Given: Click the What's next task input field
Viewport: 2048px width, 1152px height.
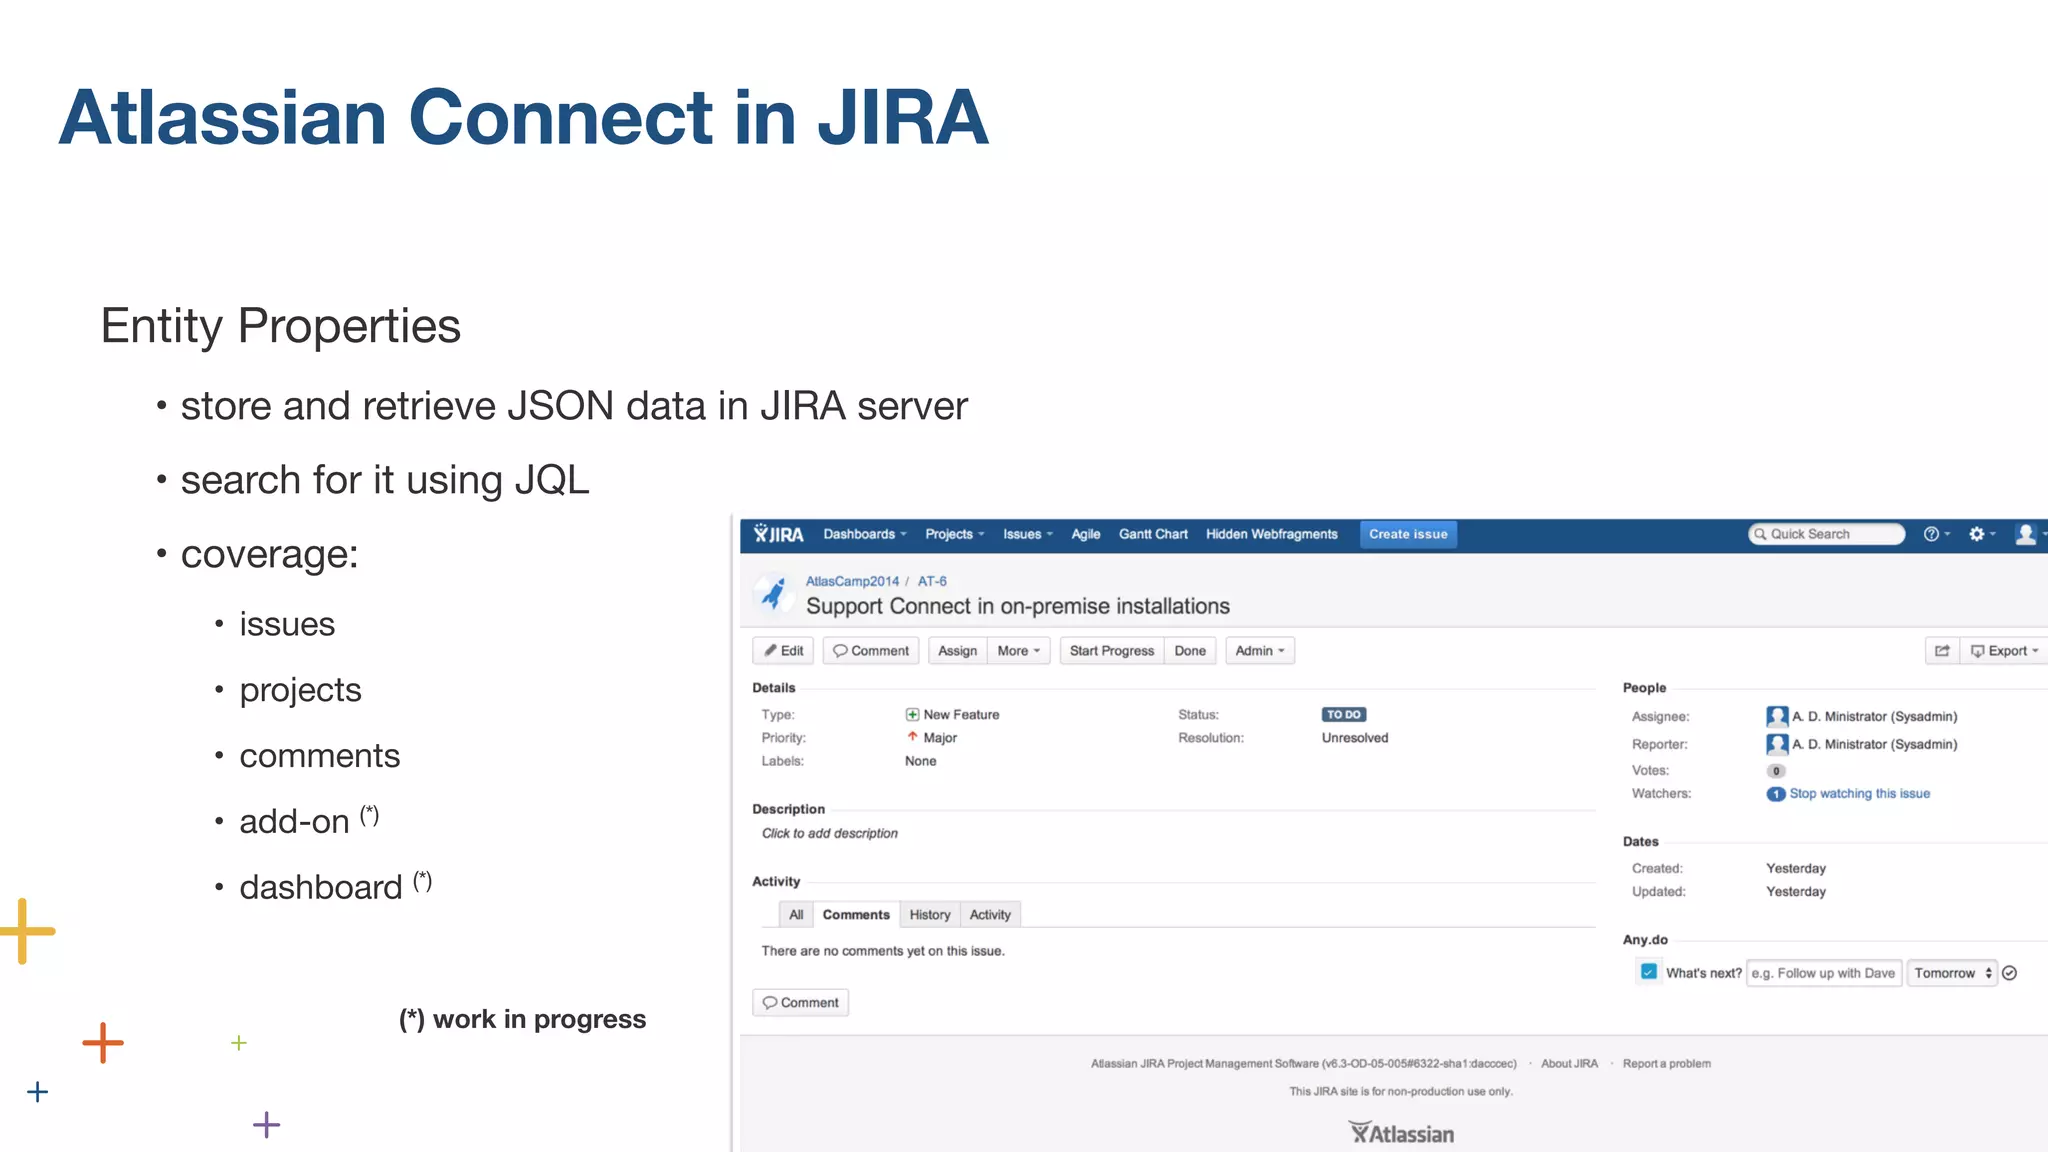Looking at the screenshot, I should (1824, 973).
